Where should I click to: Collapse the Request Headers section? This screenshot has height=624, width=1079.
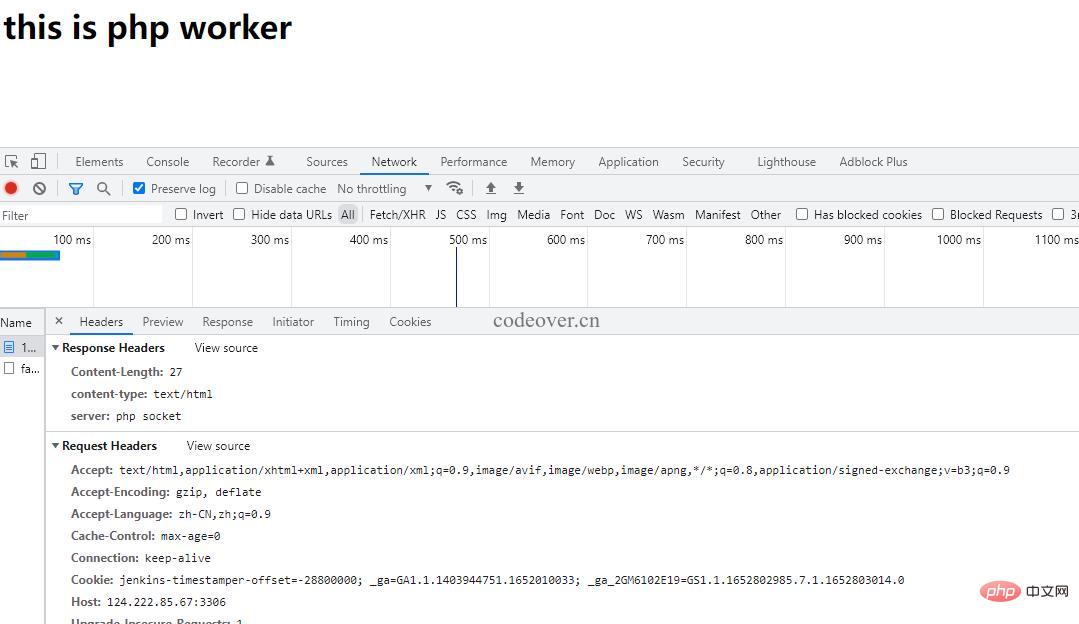tap(56, 446)
